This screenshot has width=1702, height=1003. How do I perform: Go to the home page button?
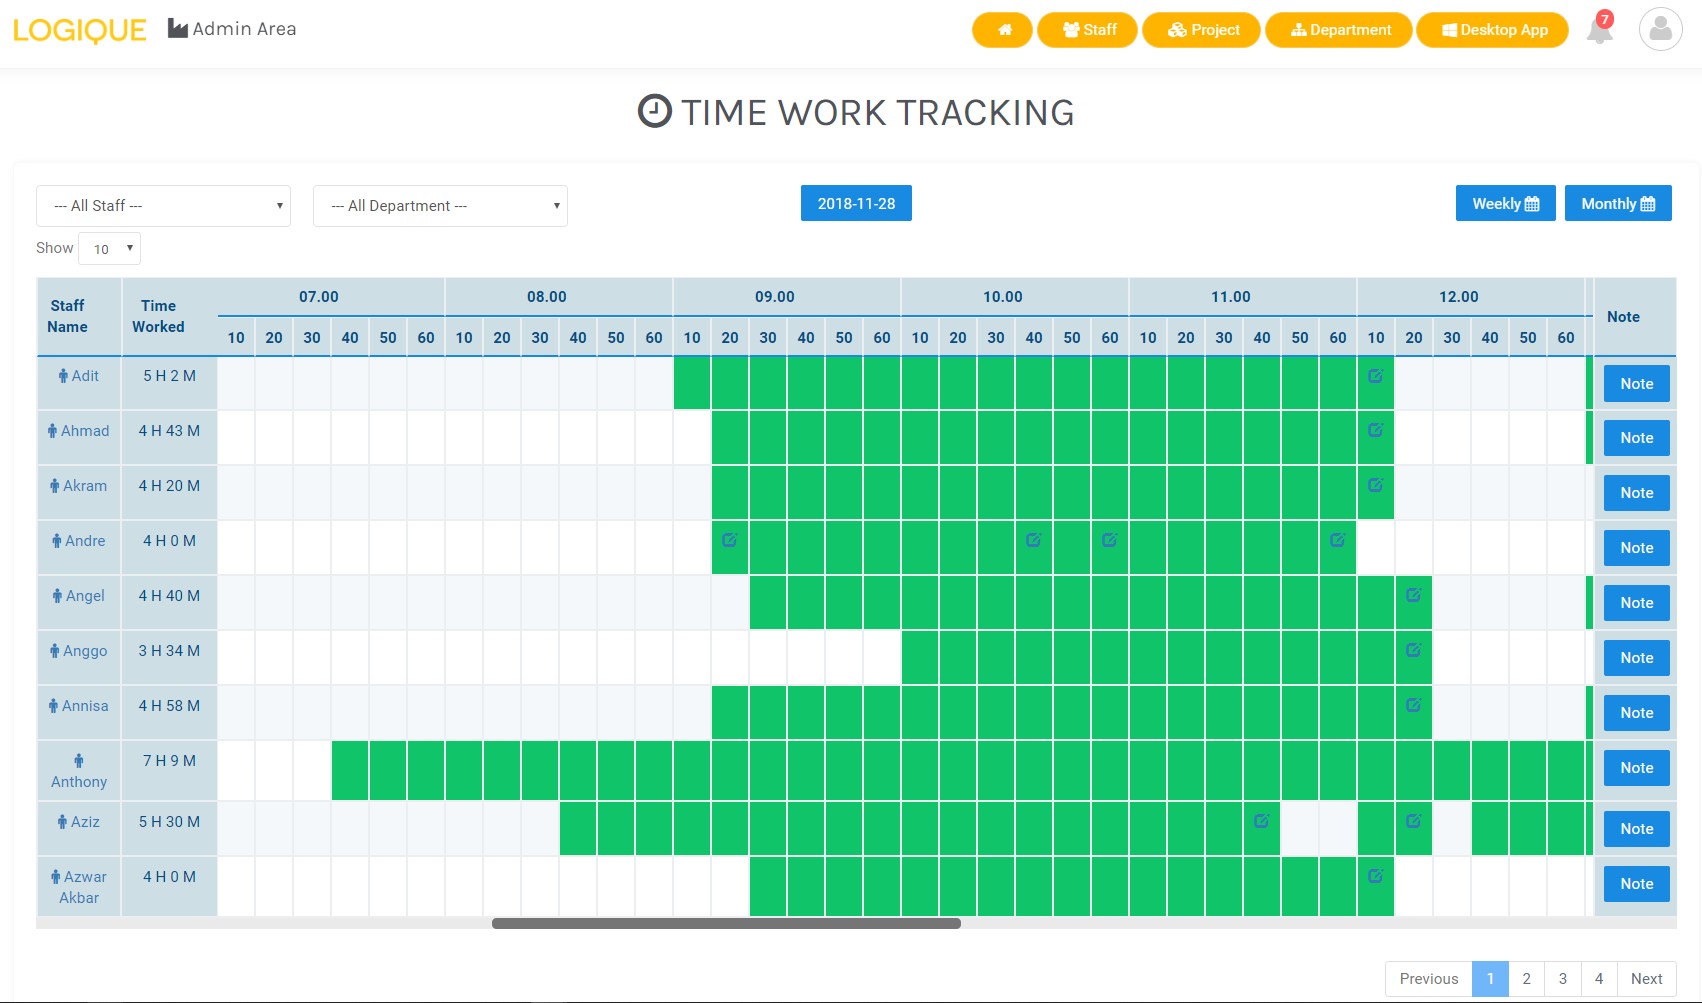pos(1002,30)
